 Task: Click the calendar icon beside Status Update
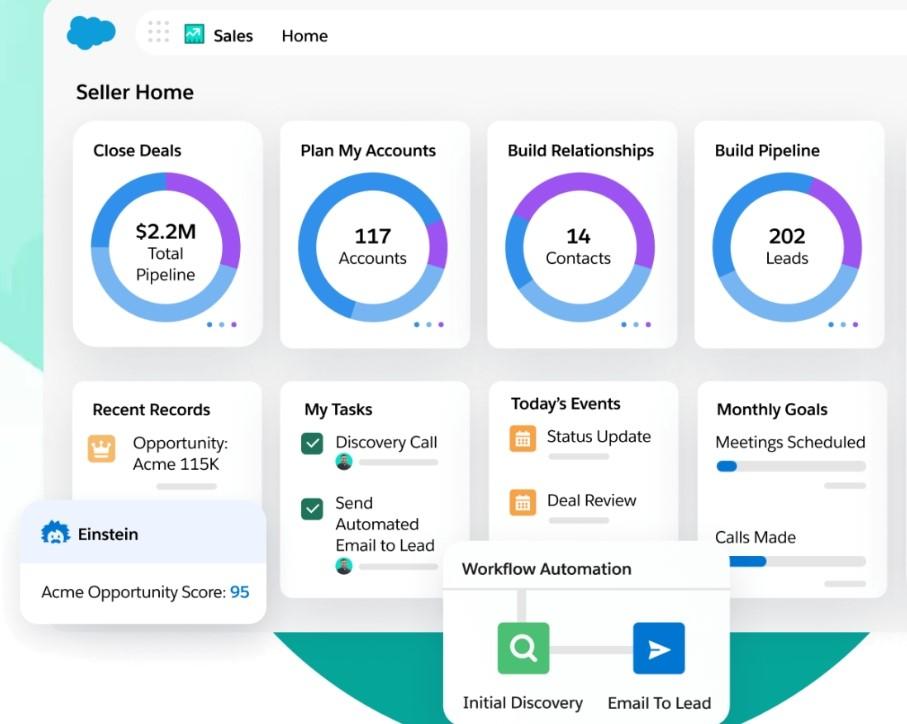point(523,438)
